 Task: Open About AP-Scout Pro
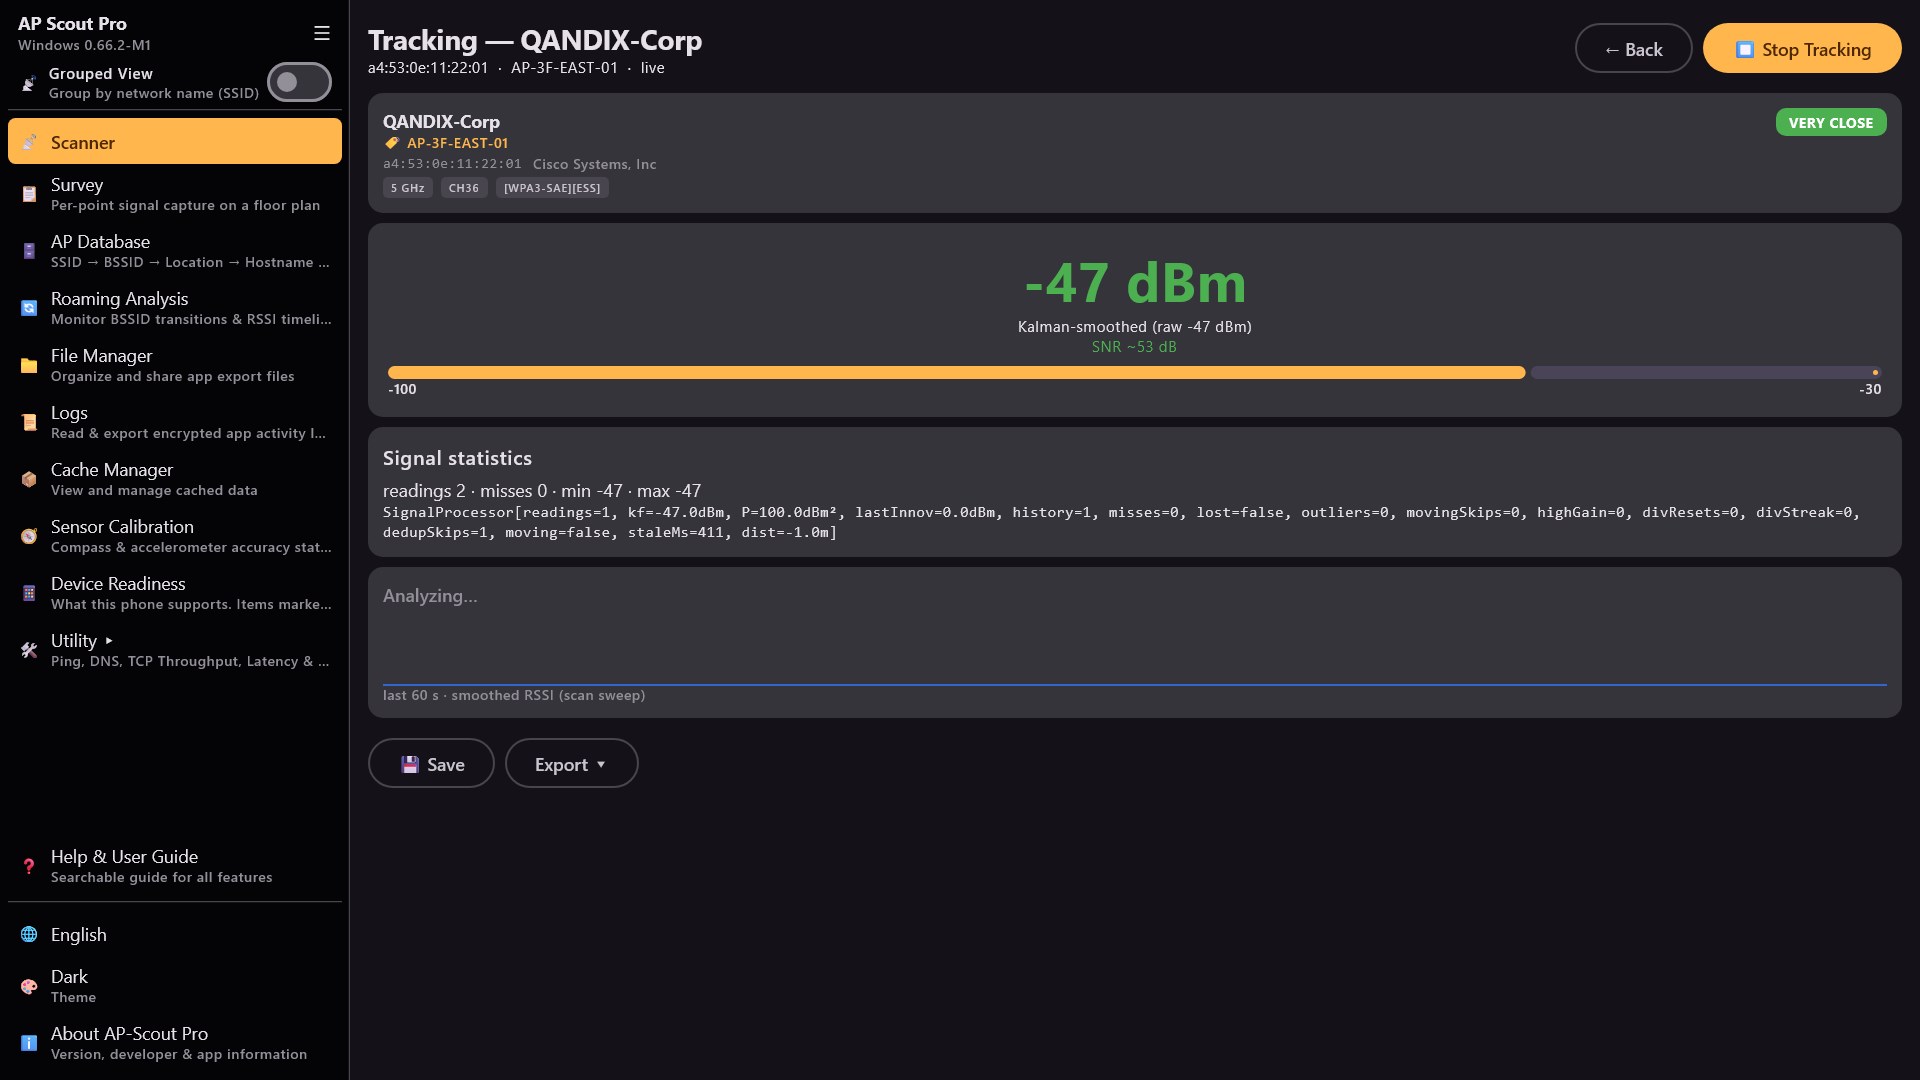pyautogui.click(x=175, y=1043)
